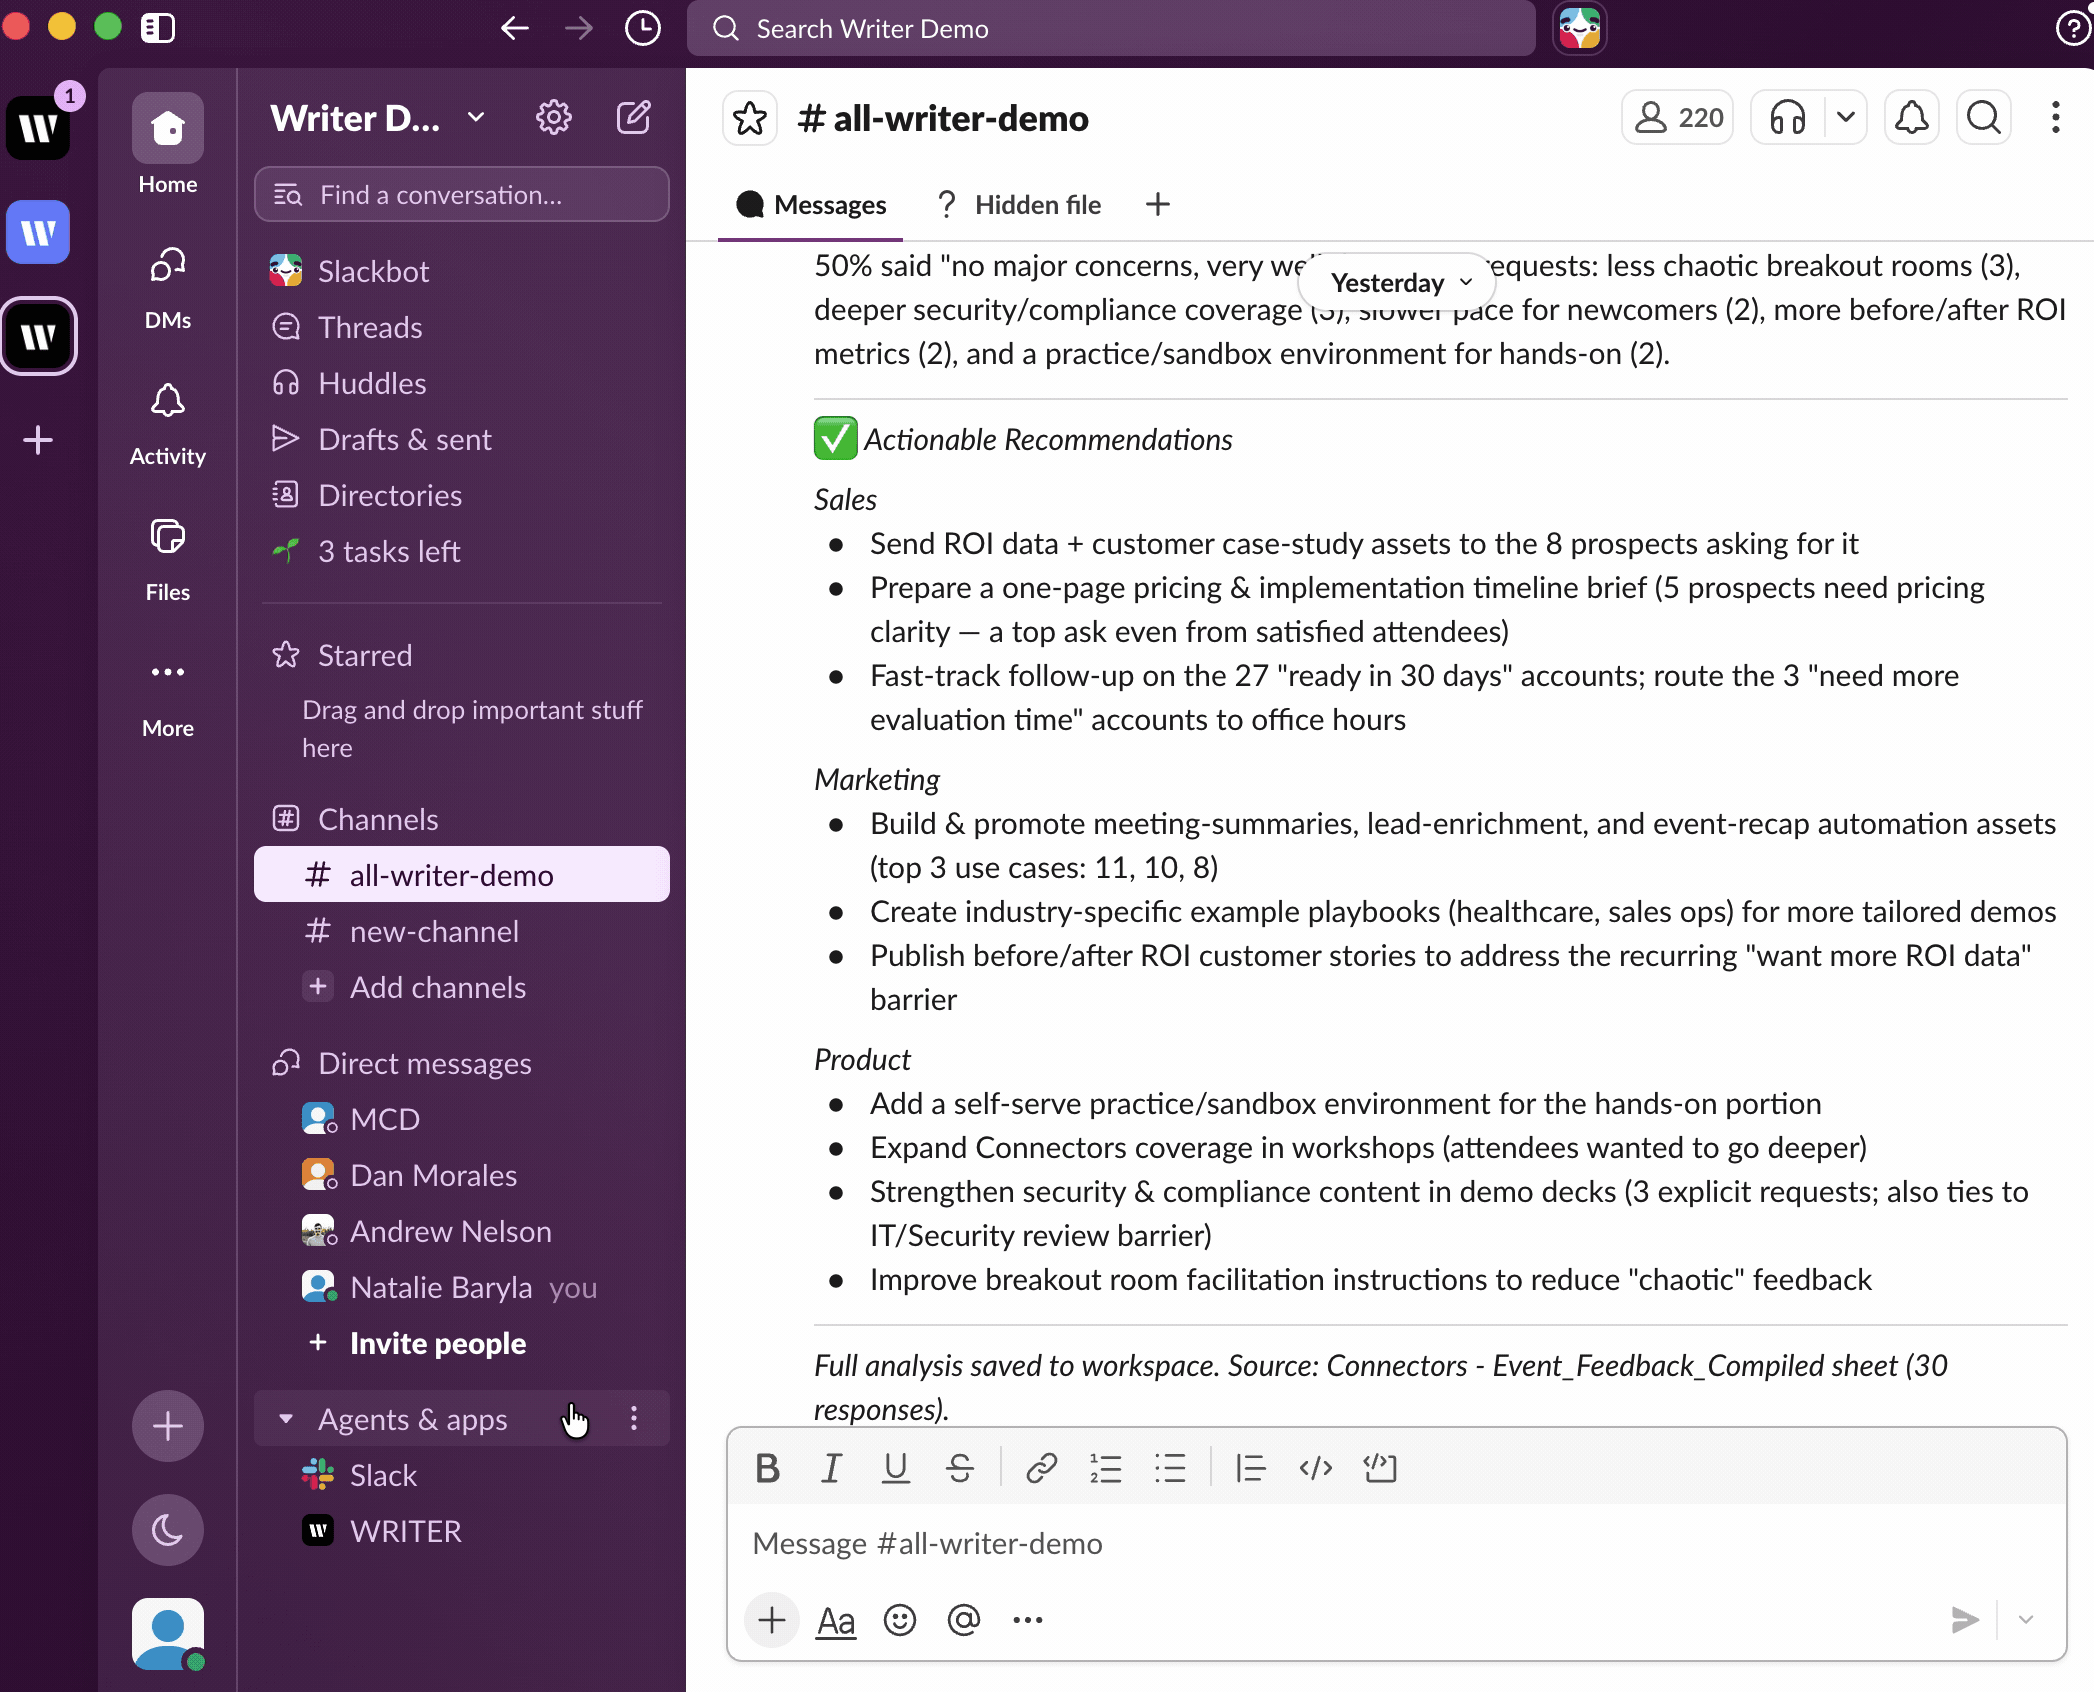Expand Writer Demo workspace menu
The image size is (2094, 1692).
click(x=378, y=118)
